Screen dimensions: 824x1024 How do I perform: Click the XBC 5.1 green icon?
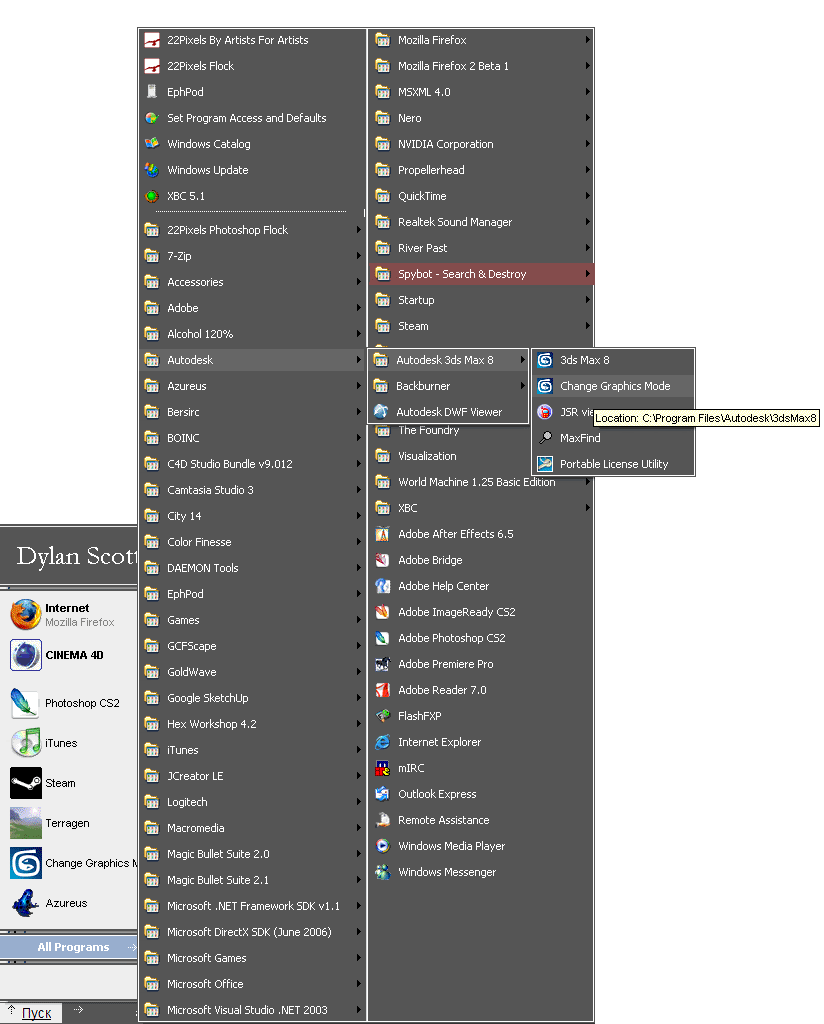click(x=152, y=196)
